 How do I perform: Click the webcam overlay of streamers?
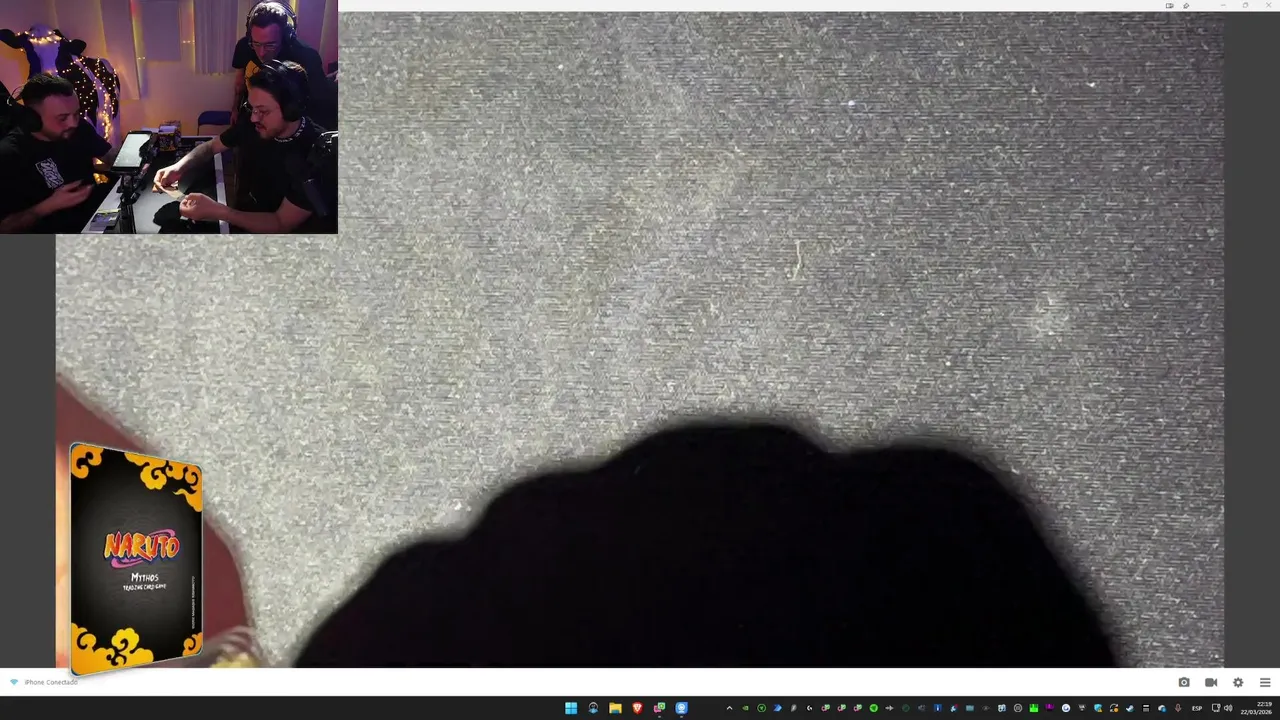[169, 117]
